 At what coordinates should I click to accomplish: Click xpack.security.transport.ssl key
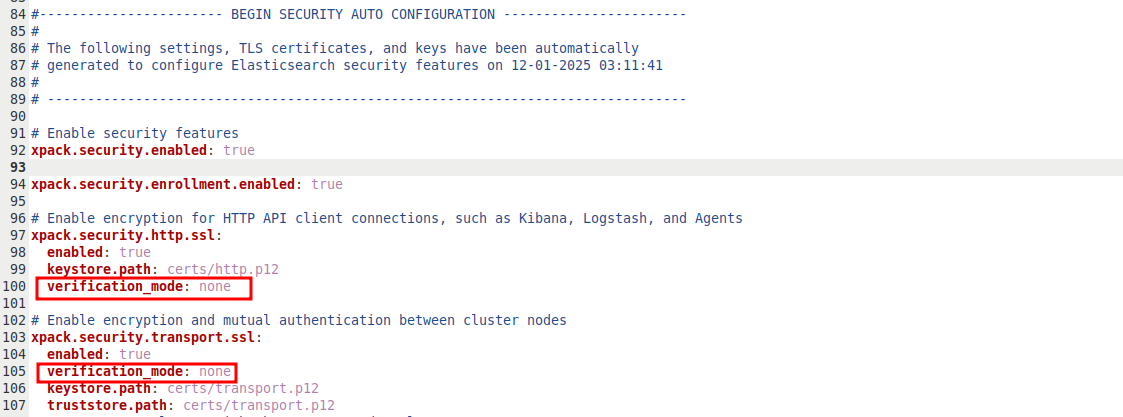143,337
